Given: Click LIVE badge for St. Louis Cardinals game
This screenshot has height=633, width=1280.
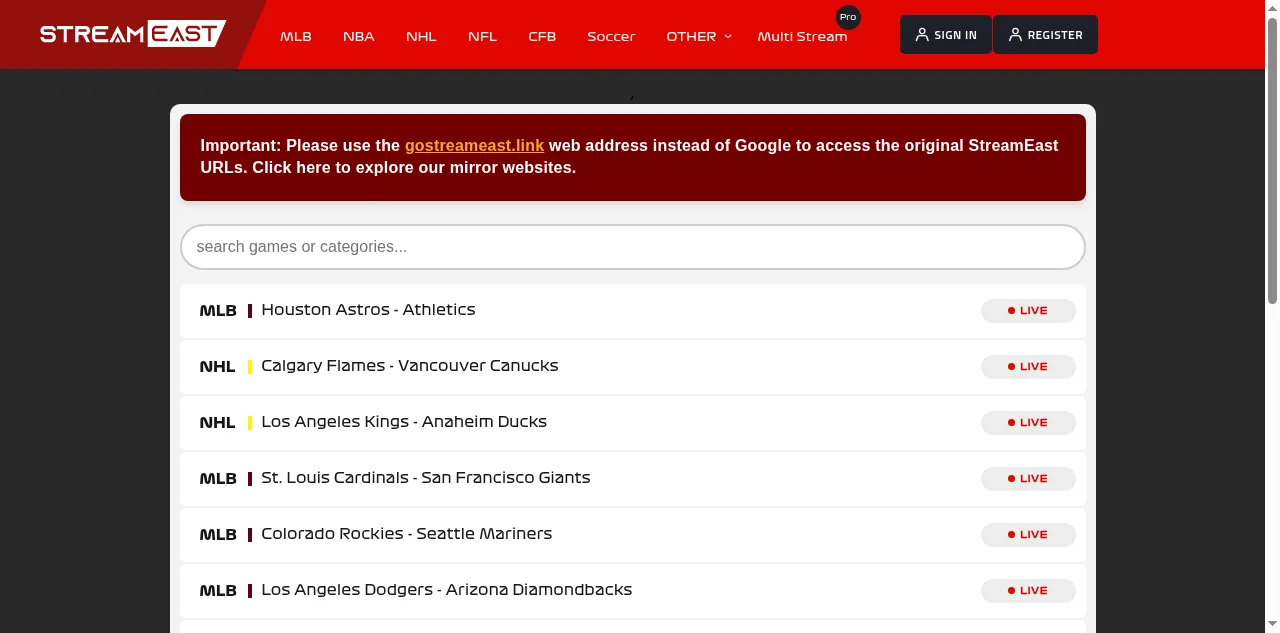Looking at the screenshot, I should 1028,479.
